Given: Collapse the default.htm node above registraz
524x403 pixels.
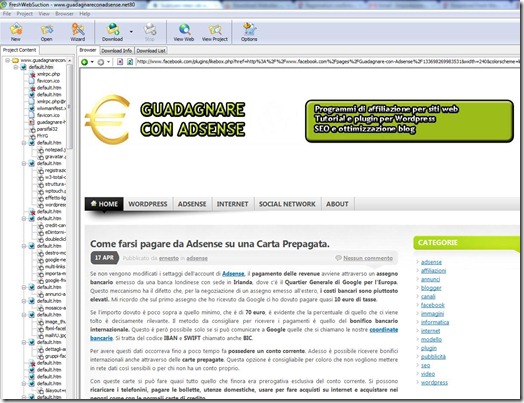Looking at the screenshot, I should point(24,163).
